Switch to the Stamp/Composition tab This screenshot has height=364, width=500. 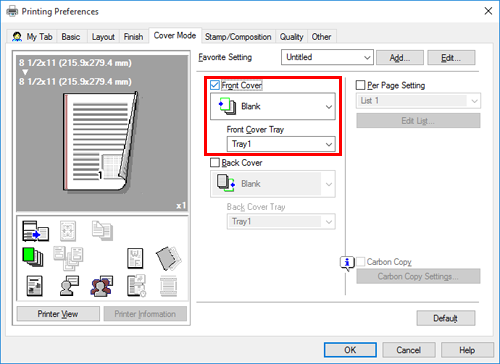coord(238,37)
